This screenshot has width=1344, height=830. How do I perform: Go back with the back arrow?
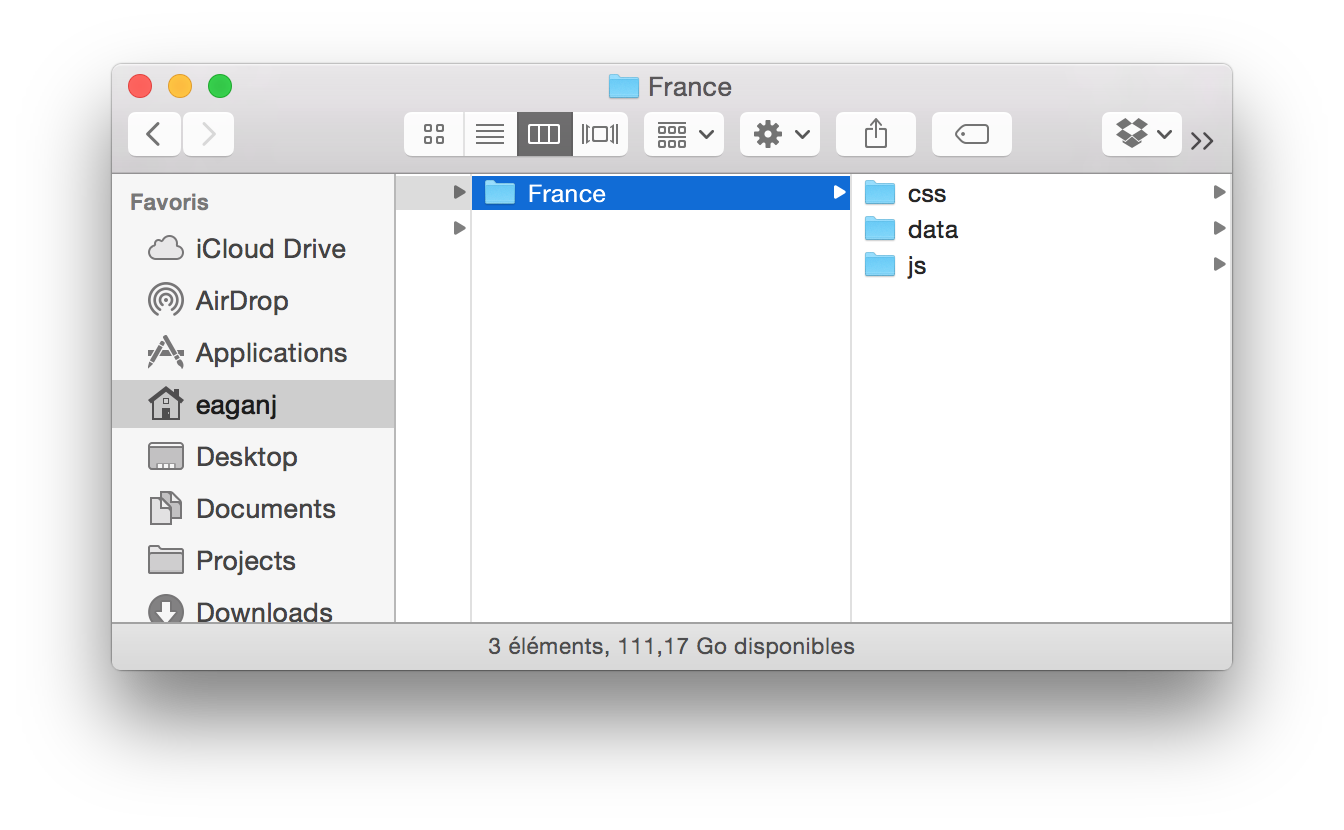pyautogui.click(x=154, y=134)
